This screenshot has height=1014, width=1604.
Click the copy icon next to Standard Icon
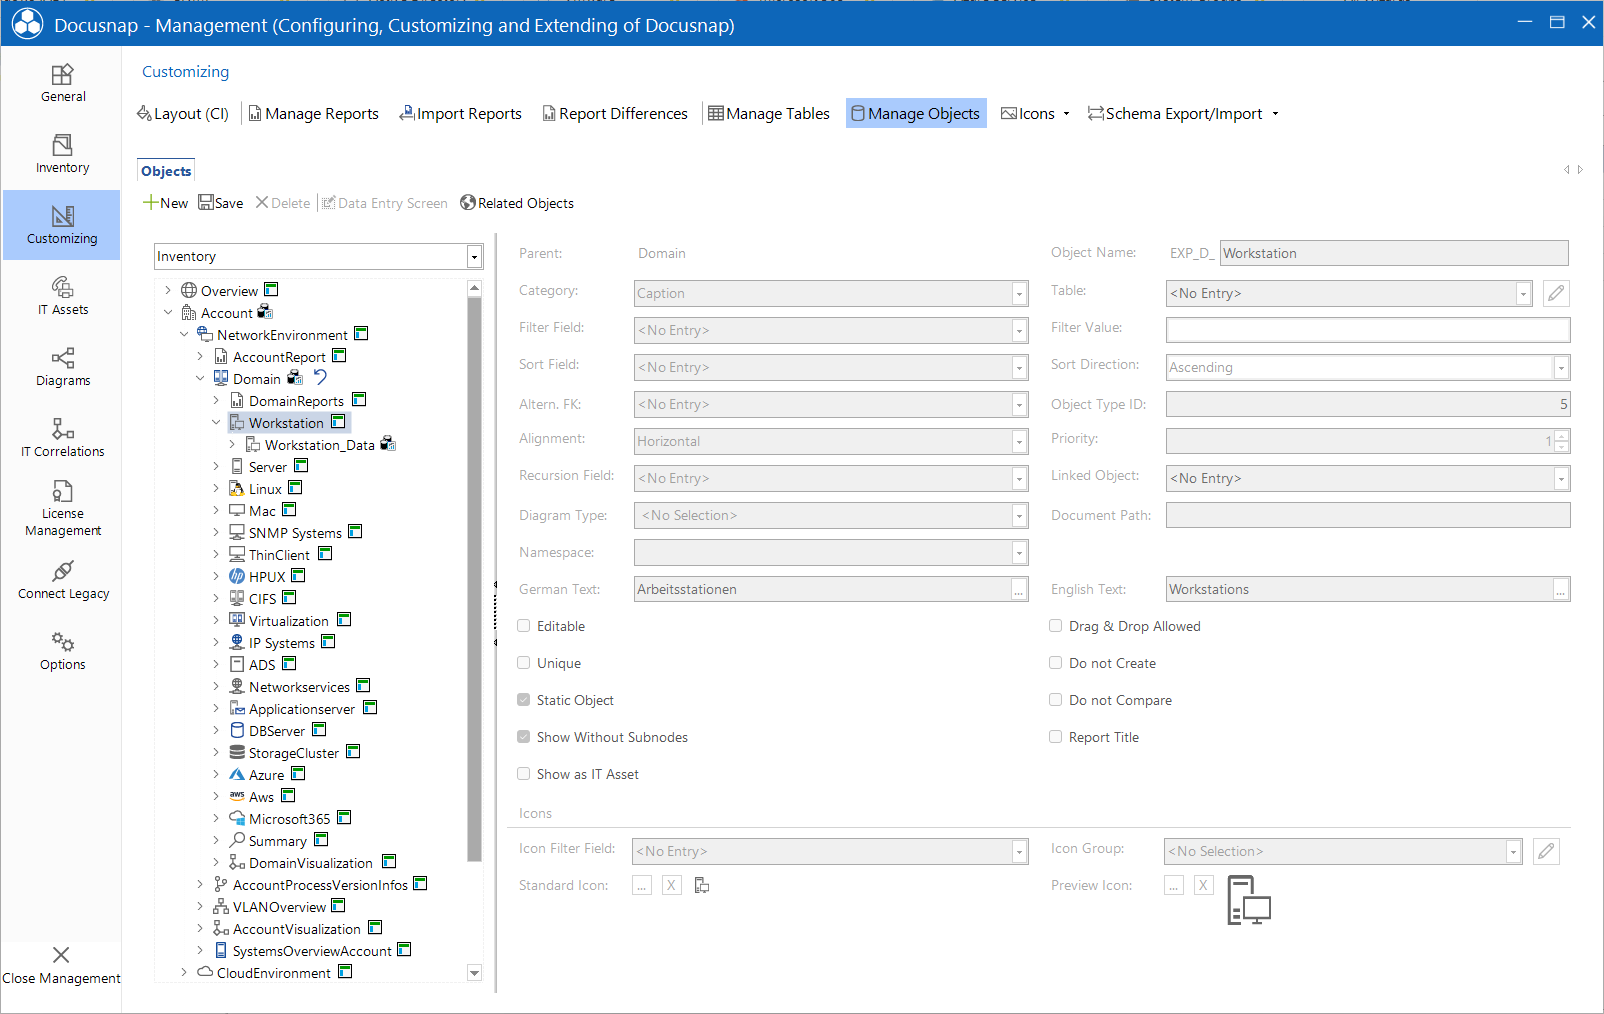702,885
